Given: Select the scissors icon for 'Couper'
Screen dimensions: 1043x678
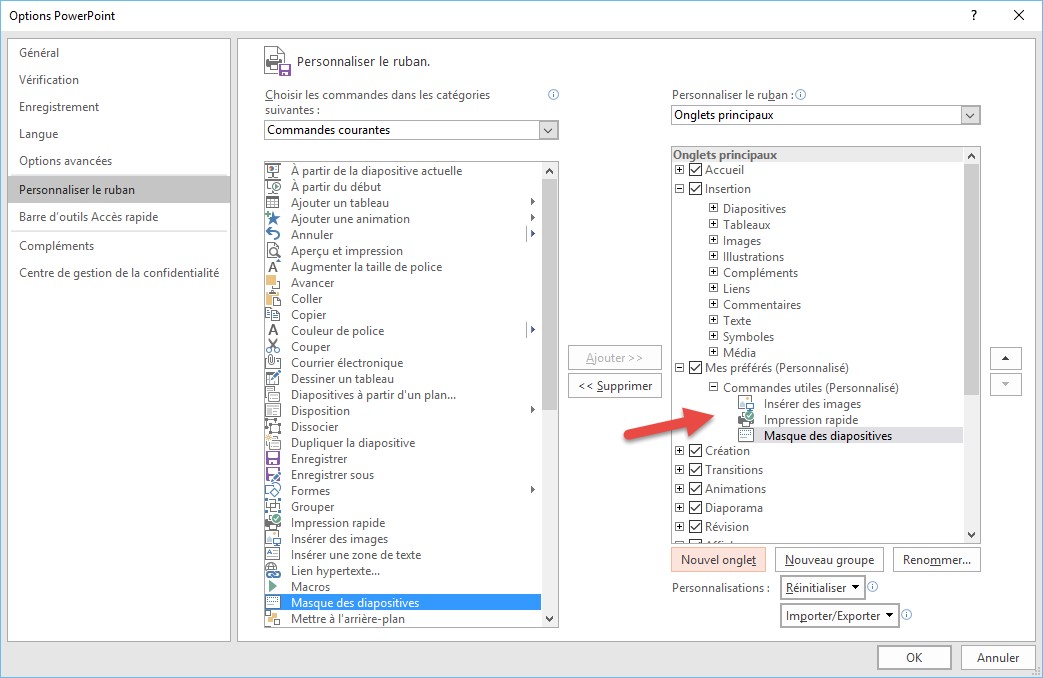Looking at the screenshot, I should 273,346.
